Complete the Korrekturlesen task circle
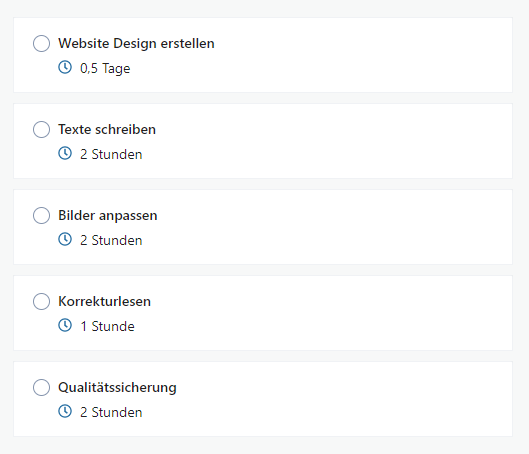 point(41,302)
